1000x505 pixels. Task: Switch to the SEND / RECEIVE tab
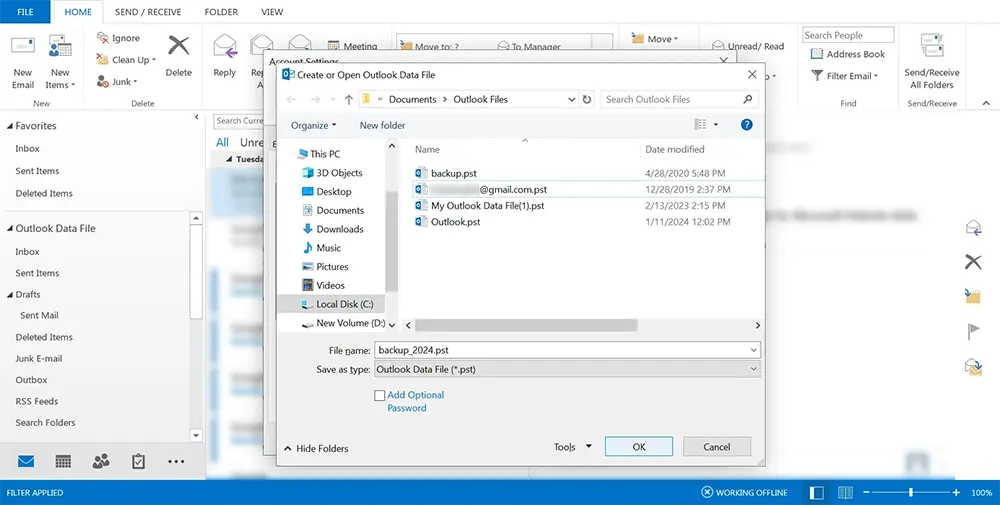pyautogui.click(x=148, y=11)
